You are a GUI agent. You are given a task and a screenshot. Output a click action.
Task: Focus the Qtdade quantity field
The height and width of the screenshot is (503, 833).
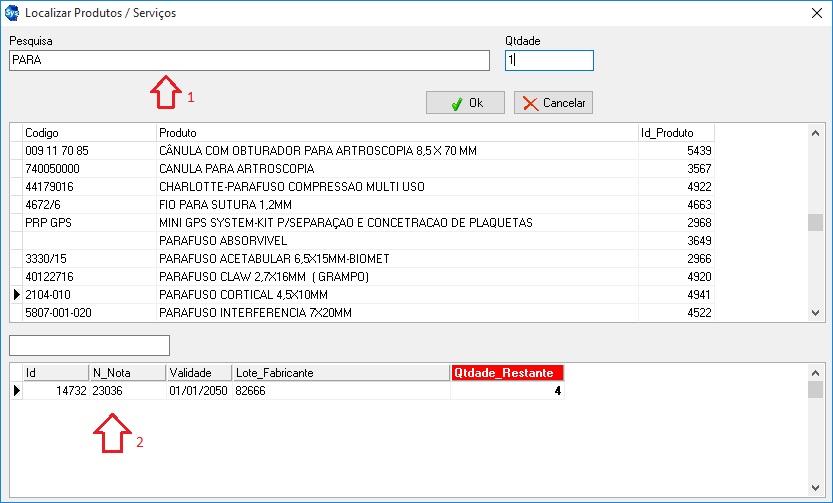549,61
